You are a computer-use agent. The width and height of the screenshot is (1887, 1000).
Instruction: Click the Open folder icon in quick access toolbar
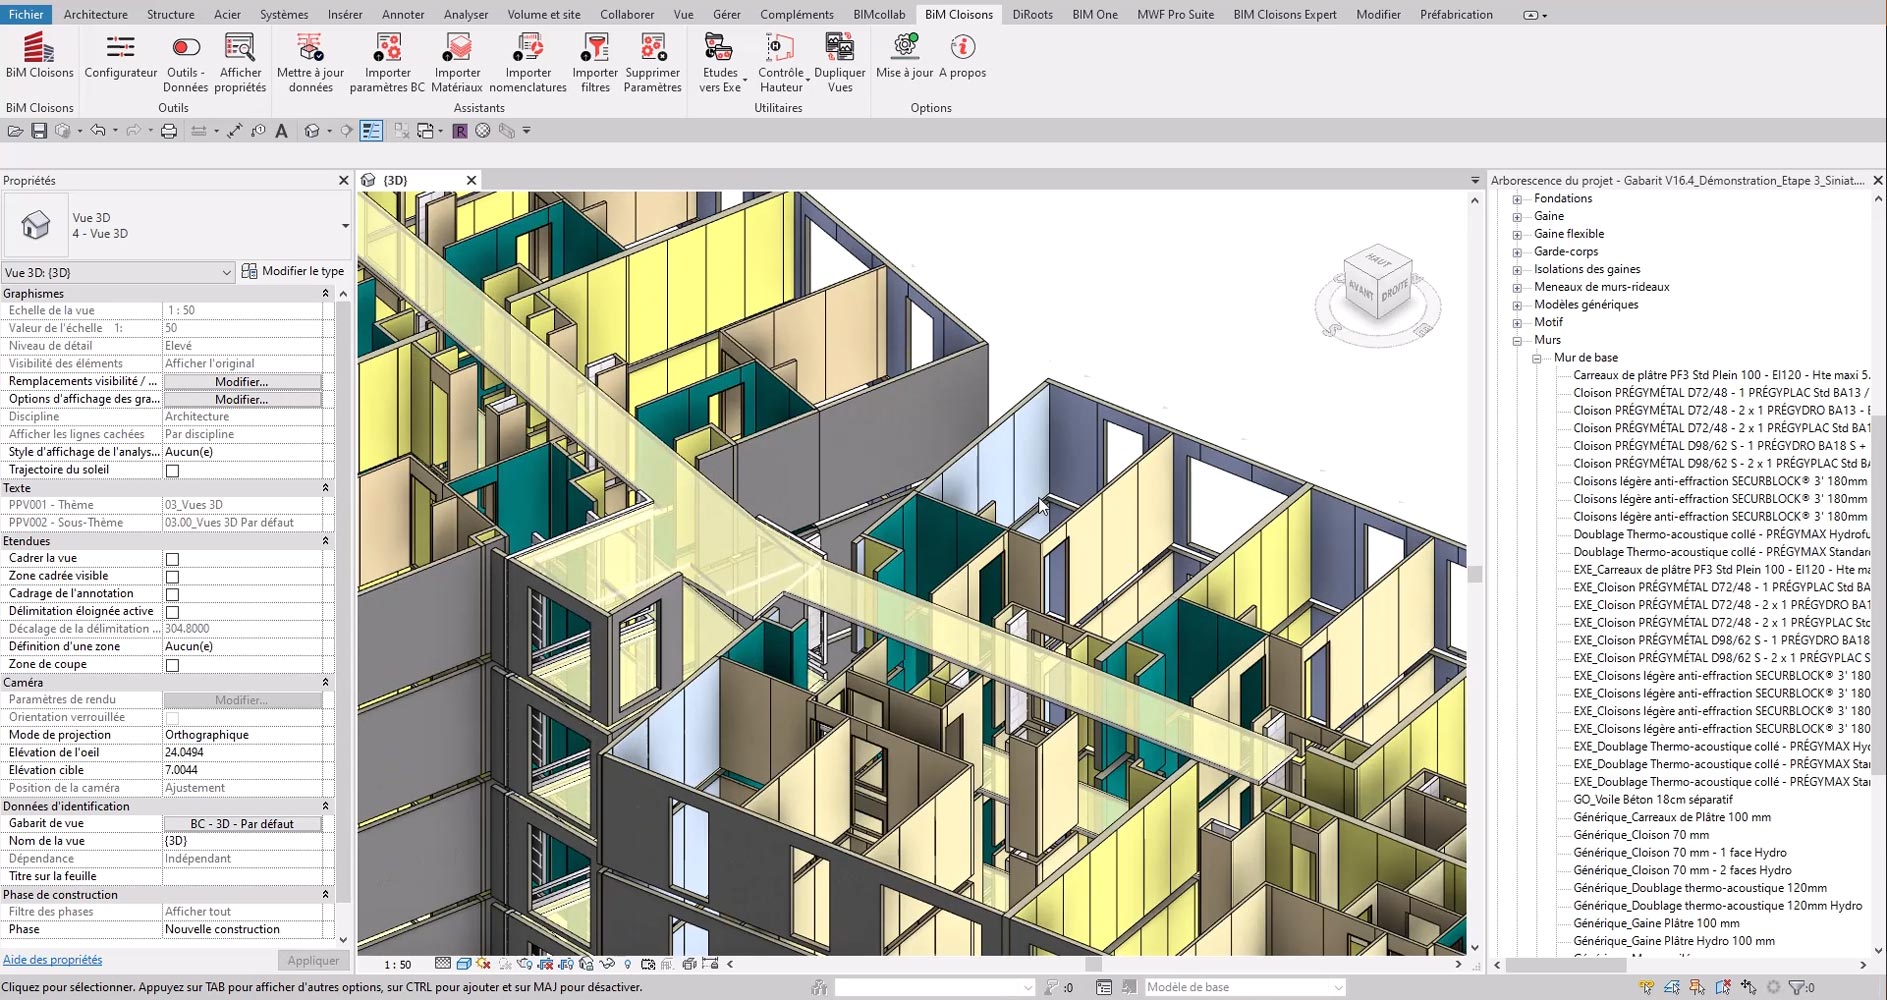tap(15, 131)
